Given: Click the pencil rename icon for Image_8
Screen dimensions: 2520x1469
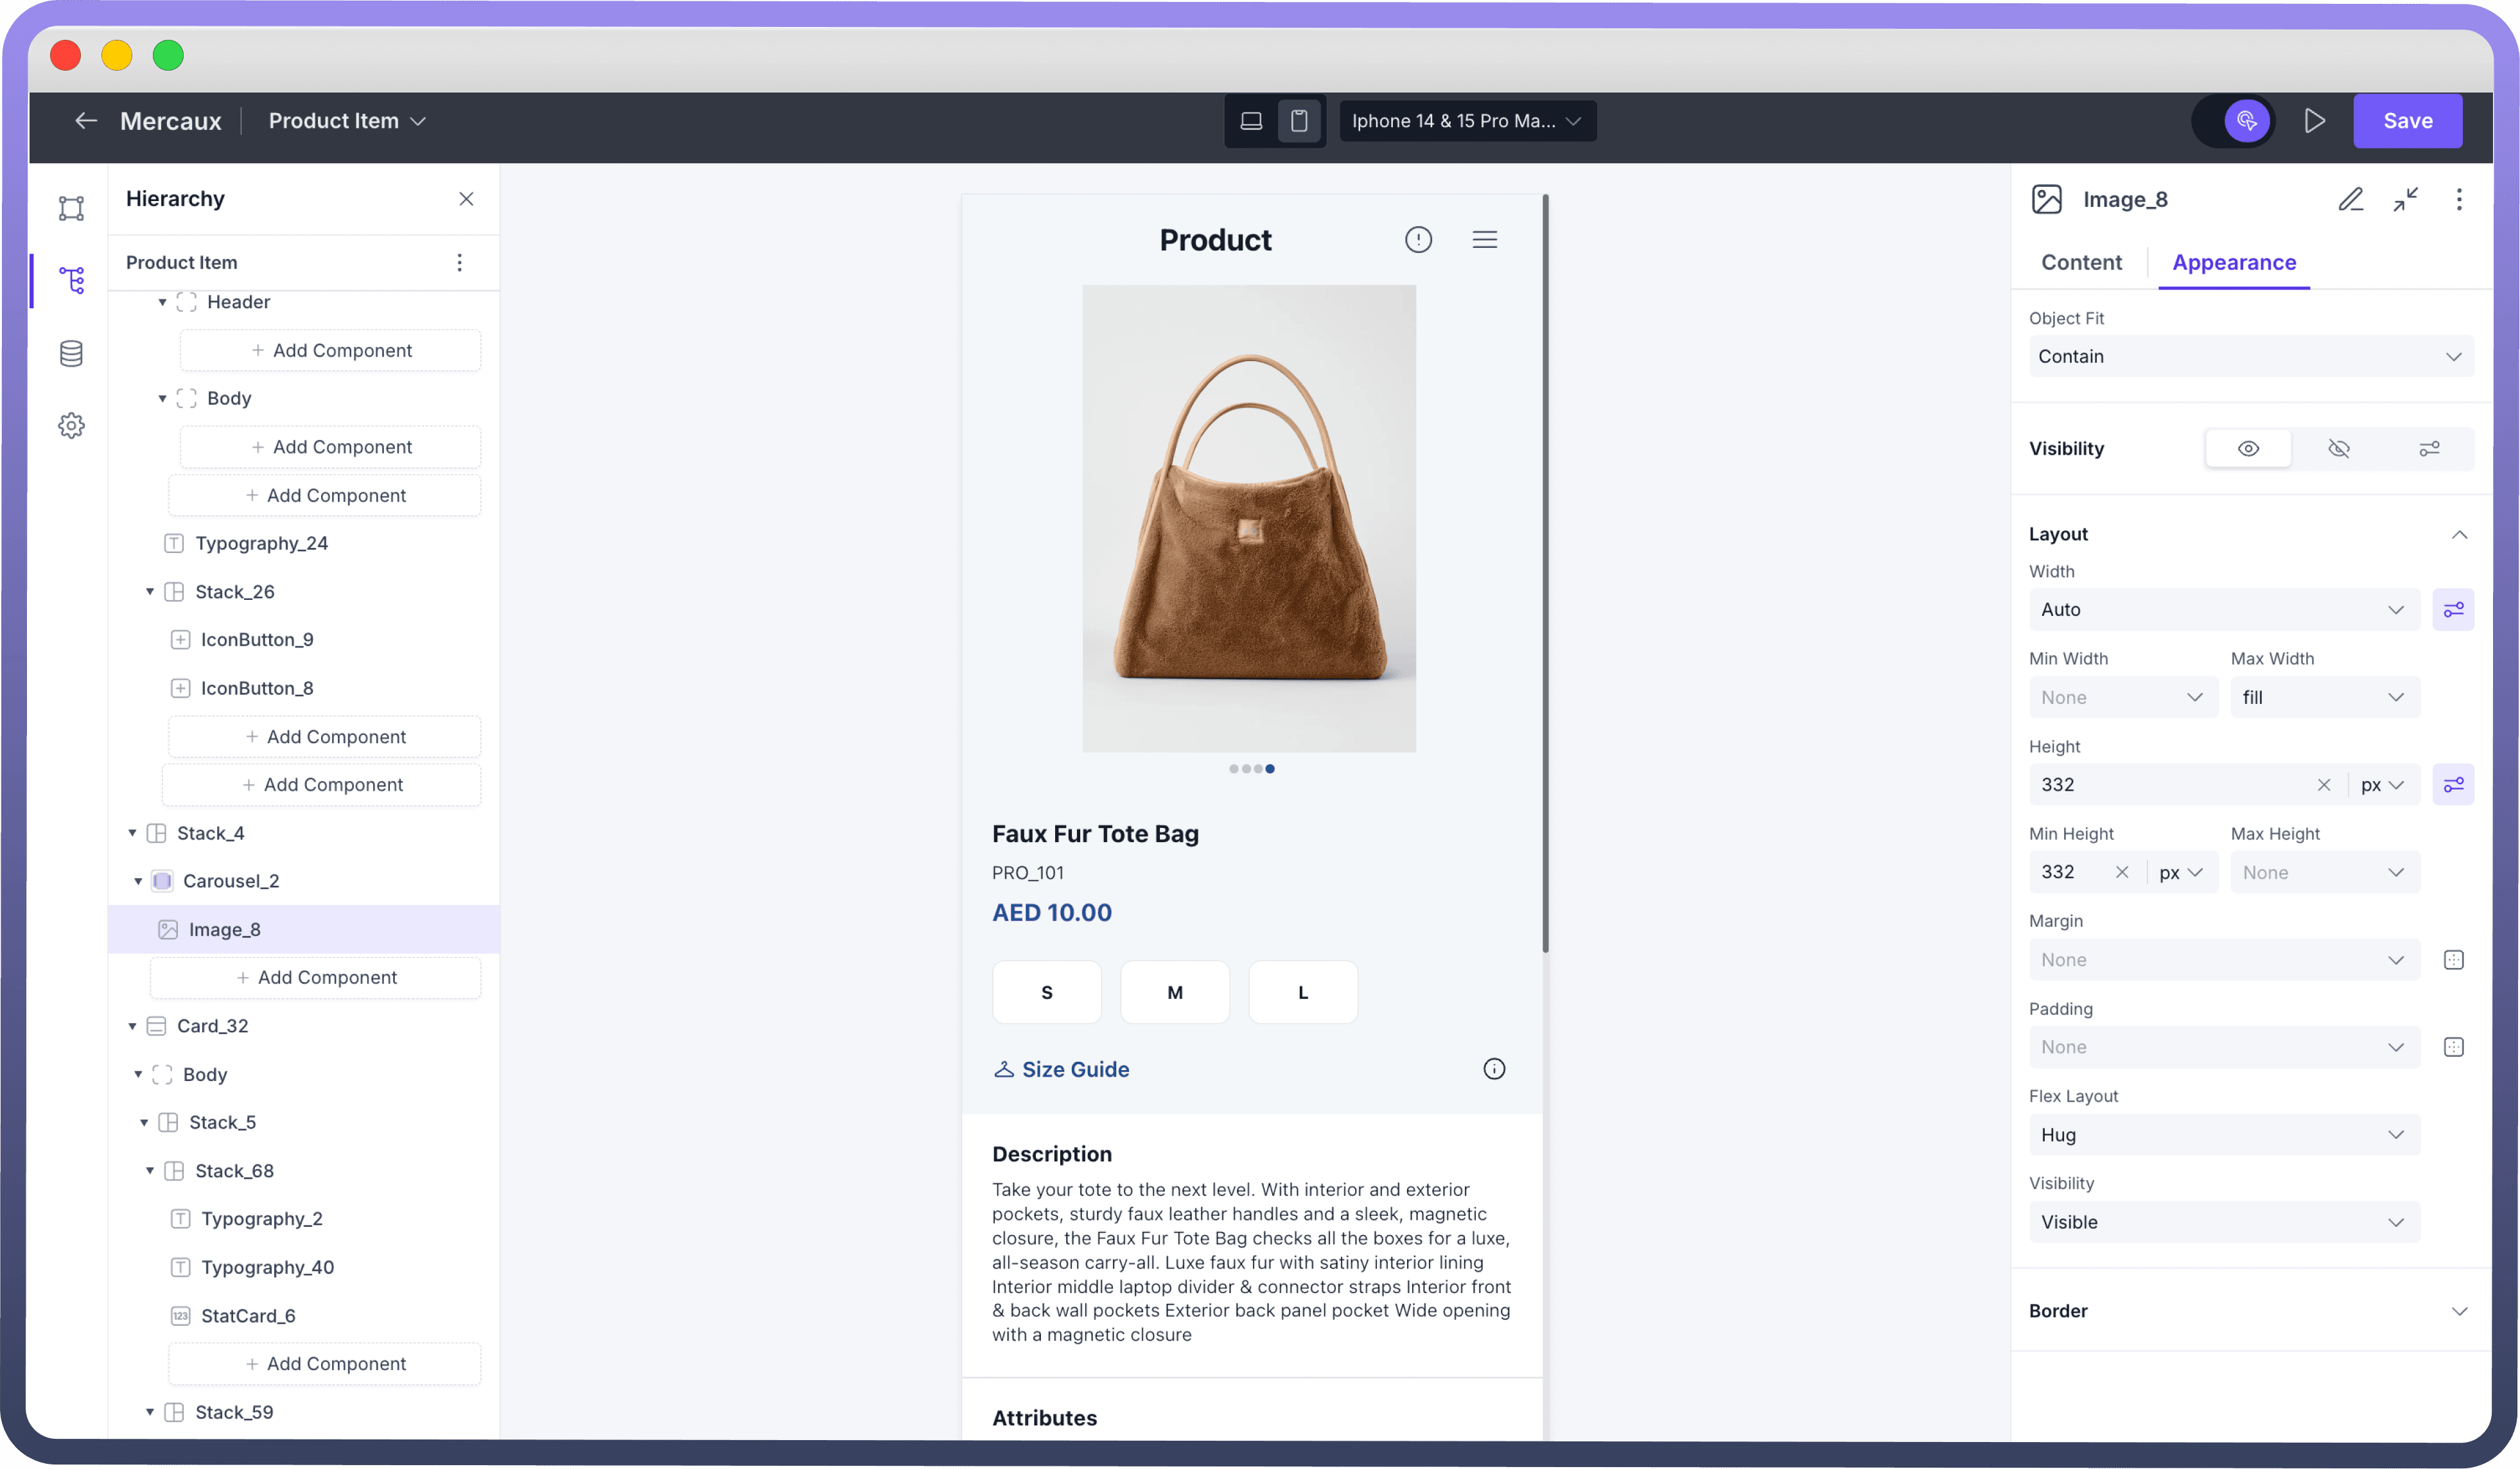Looking at the screenshot, I should click(x=2350, y=200).
